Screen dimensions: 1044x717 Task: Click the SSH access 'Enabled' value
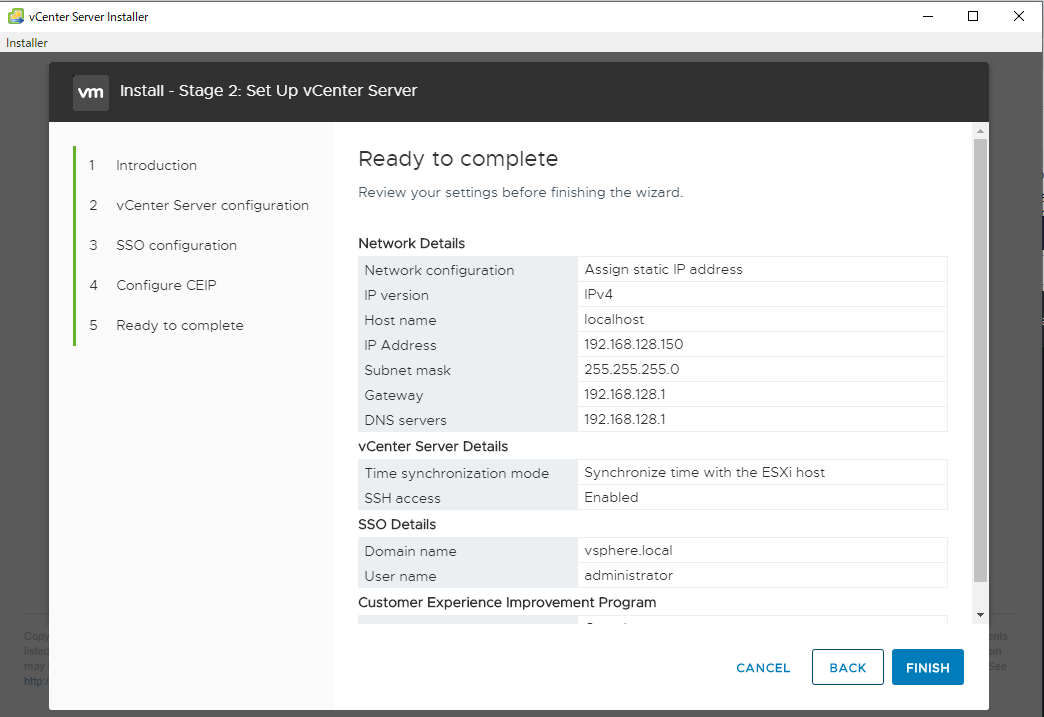pos(611,497)
